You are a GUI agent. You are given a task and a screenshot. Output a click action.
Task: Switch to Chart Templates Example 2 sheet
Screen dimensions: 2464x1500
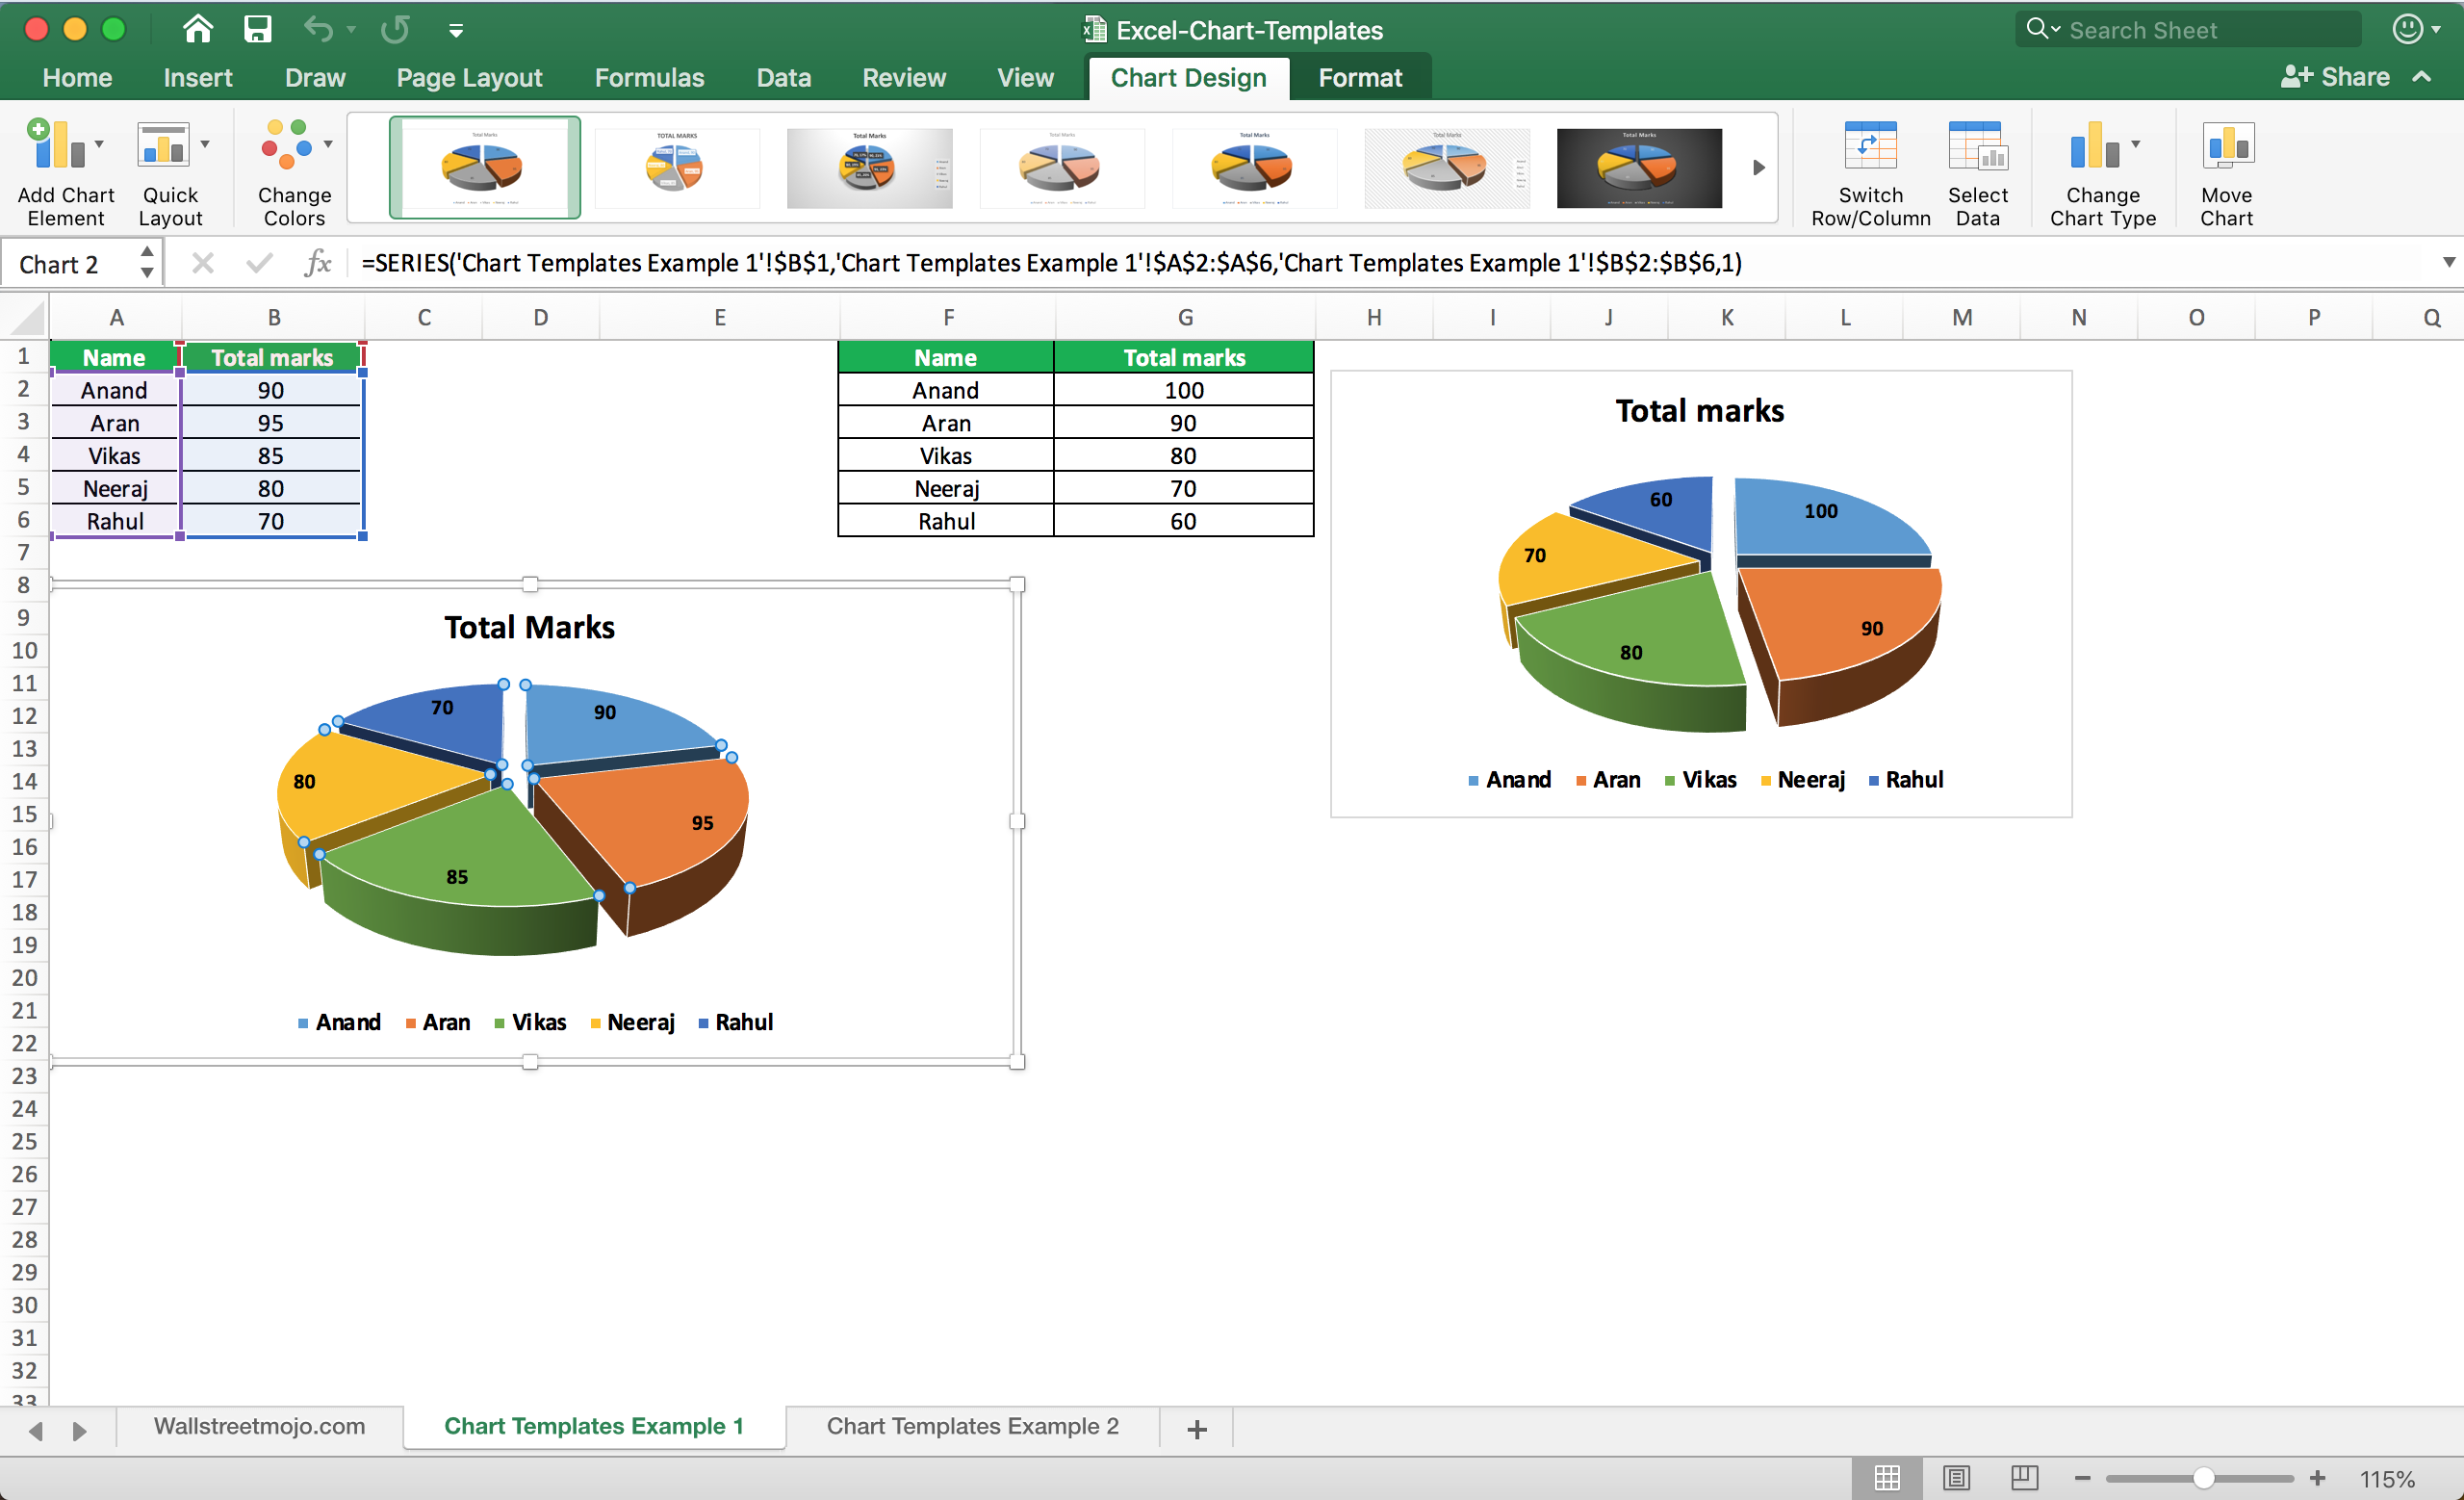(x=972, y=1426)
